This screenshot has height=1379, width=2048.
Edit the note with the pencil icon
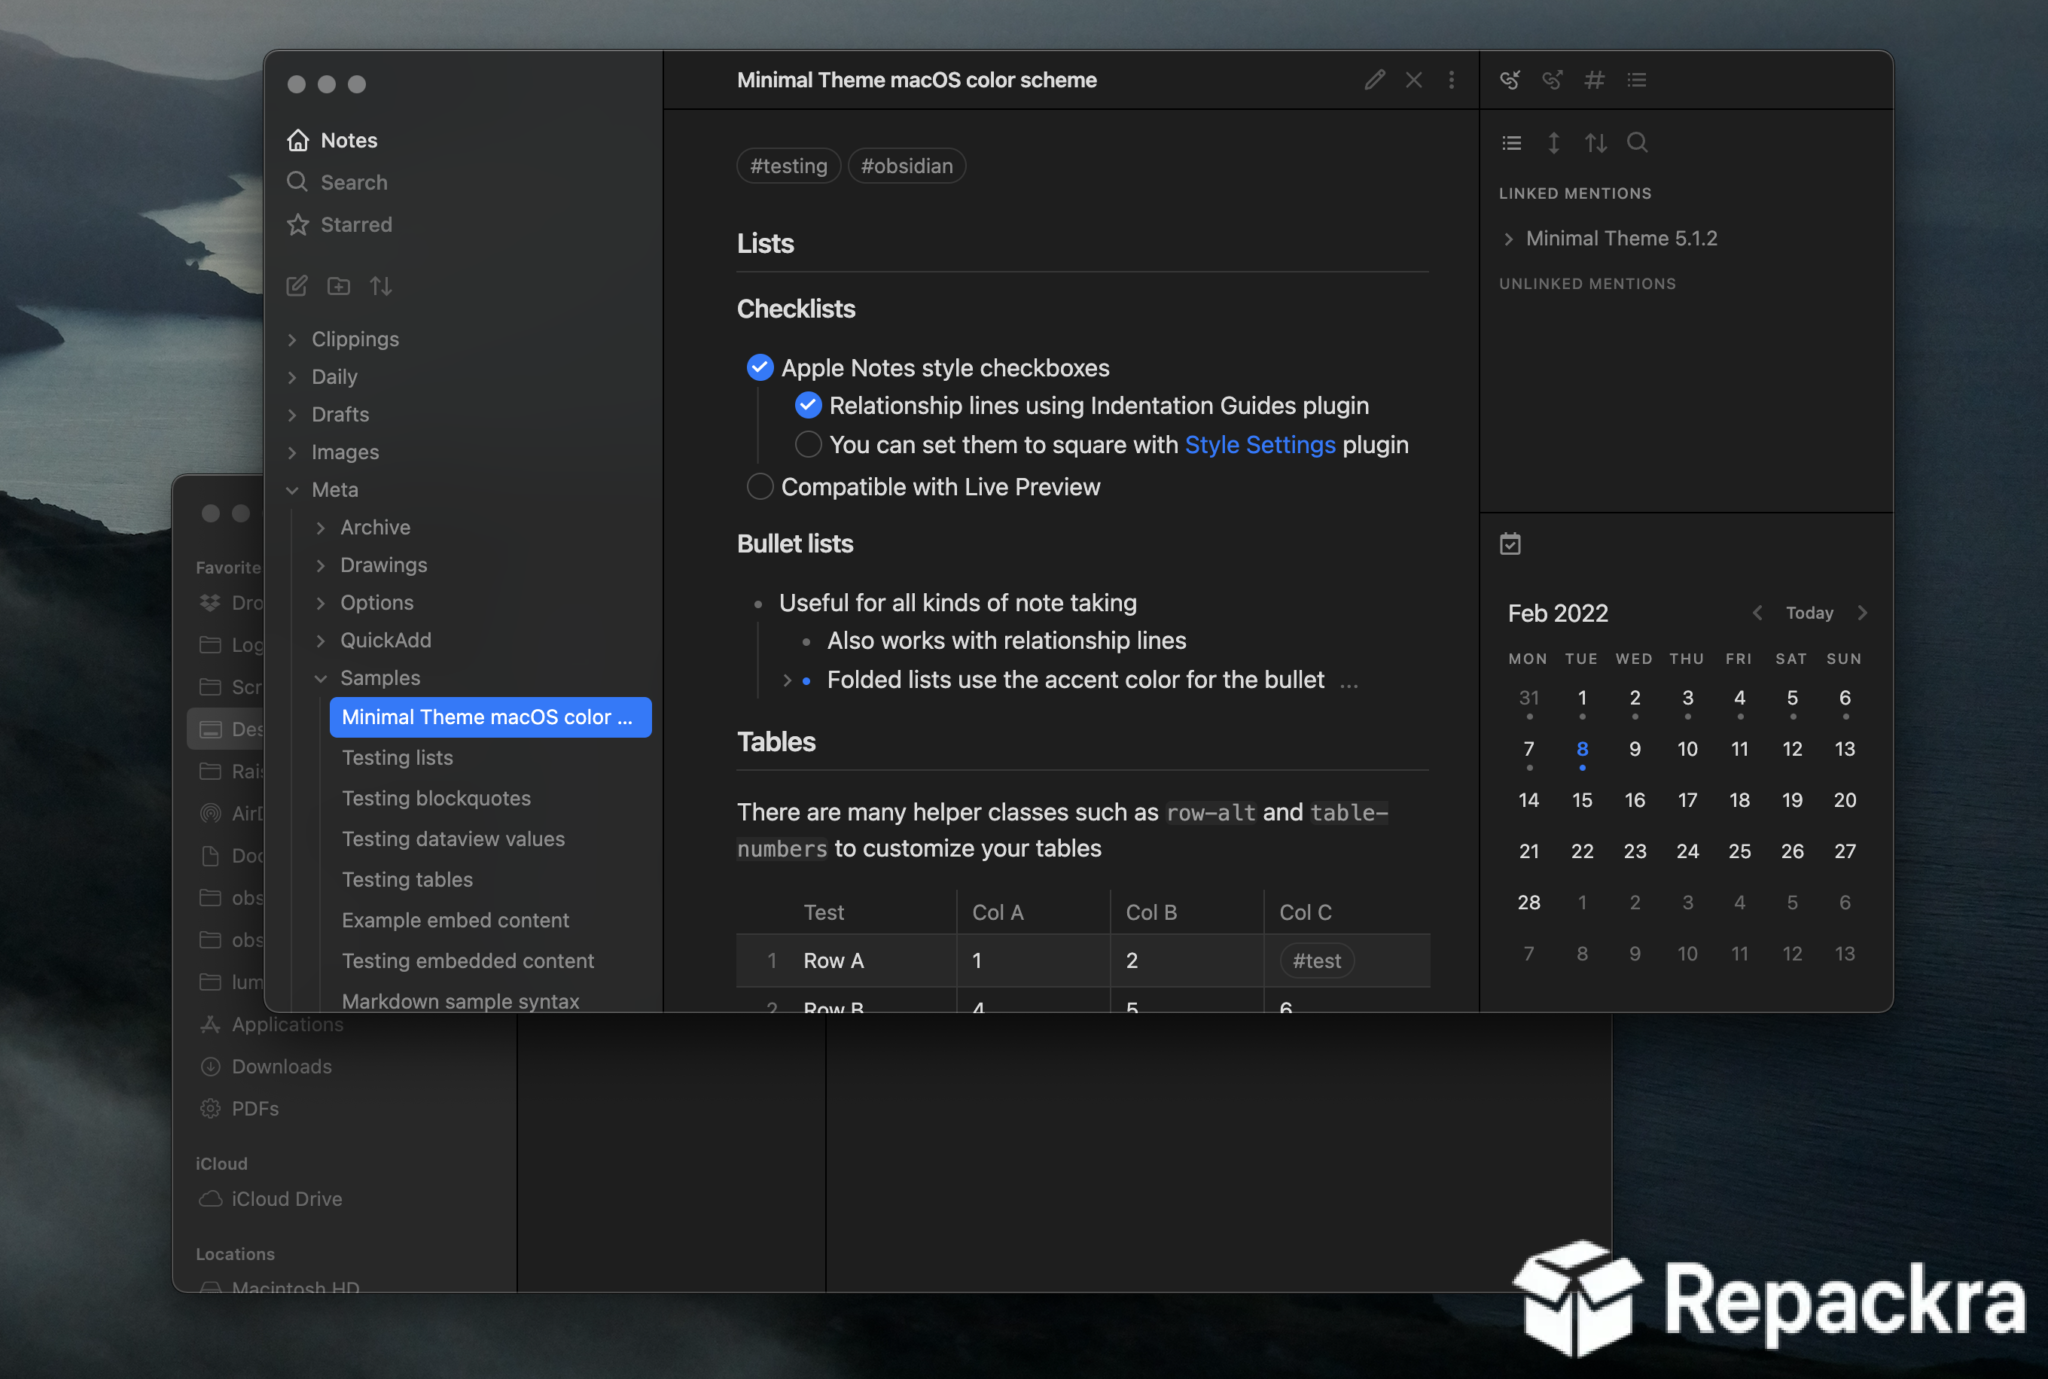click(1375, 80)
